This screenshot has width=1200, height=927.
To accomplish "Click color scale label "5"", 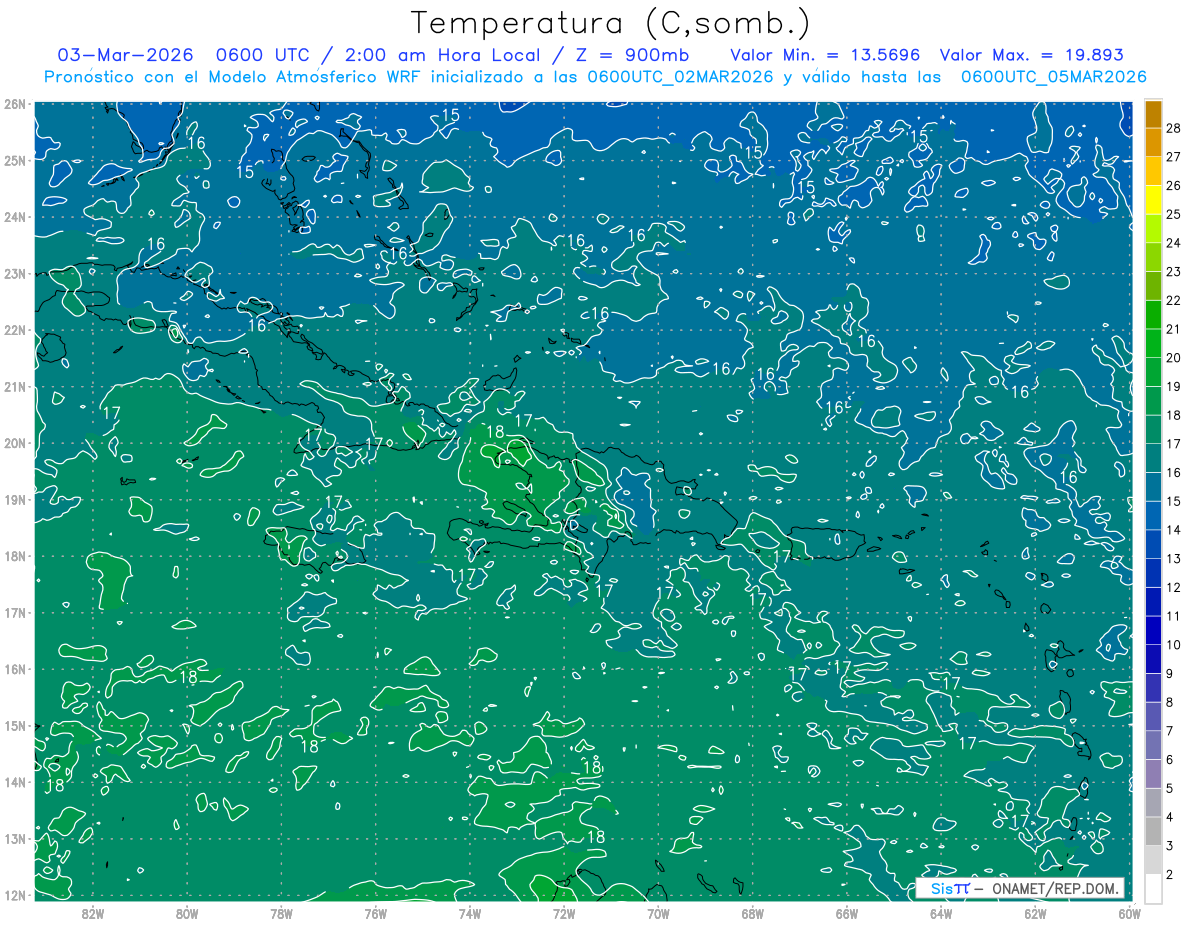I will (1169, 788).
